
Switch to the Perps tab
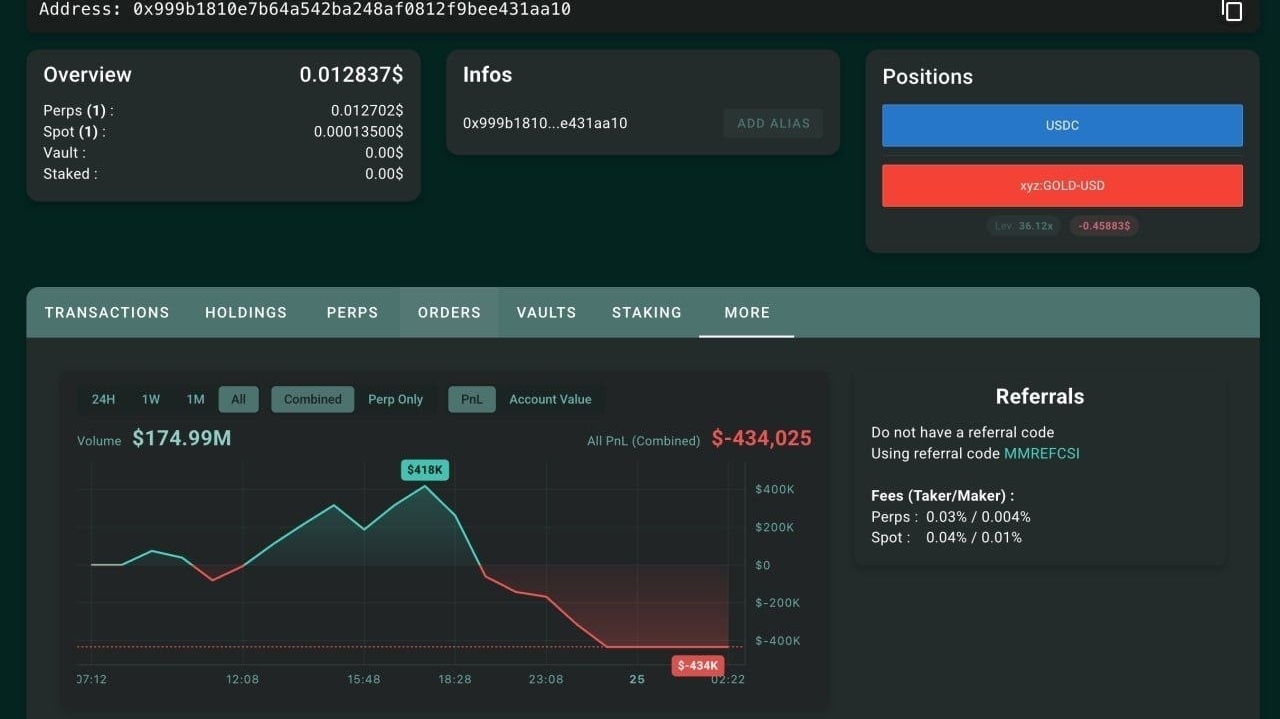click(352, 312)
